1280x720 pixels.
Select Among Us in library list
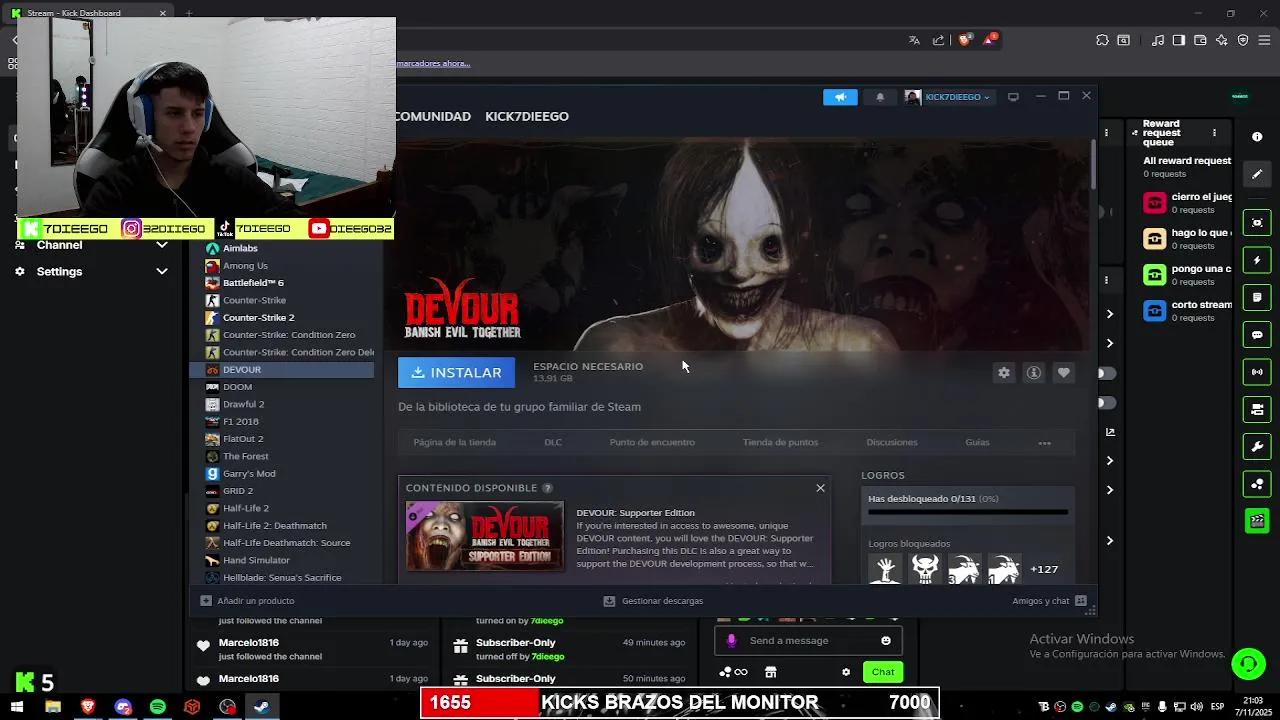pos(245,266)
